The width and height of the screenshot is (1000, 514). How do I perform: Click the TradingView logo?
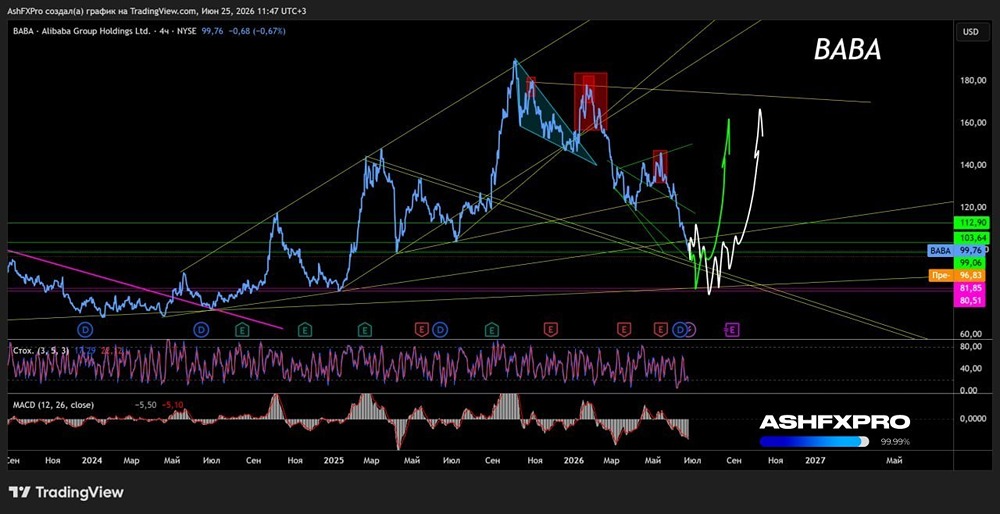66,492
